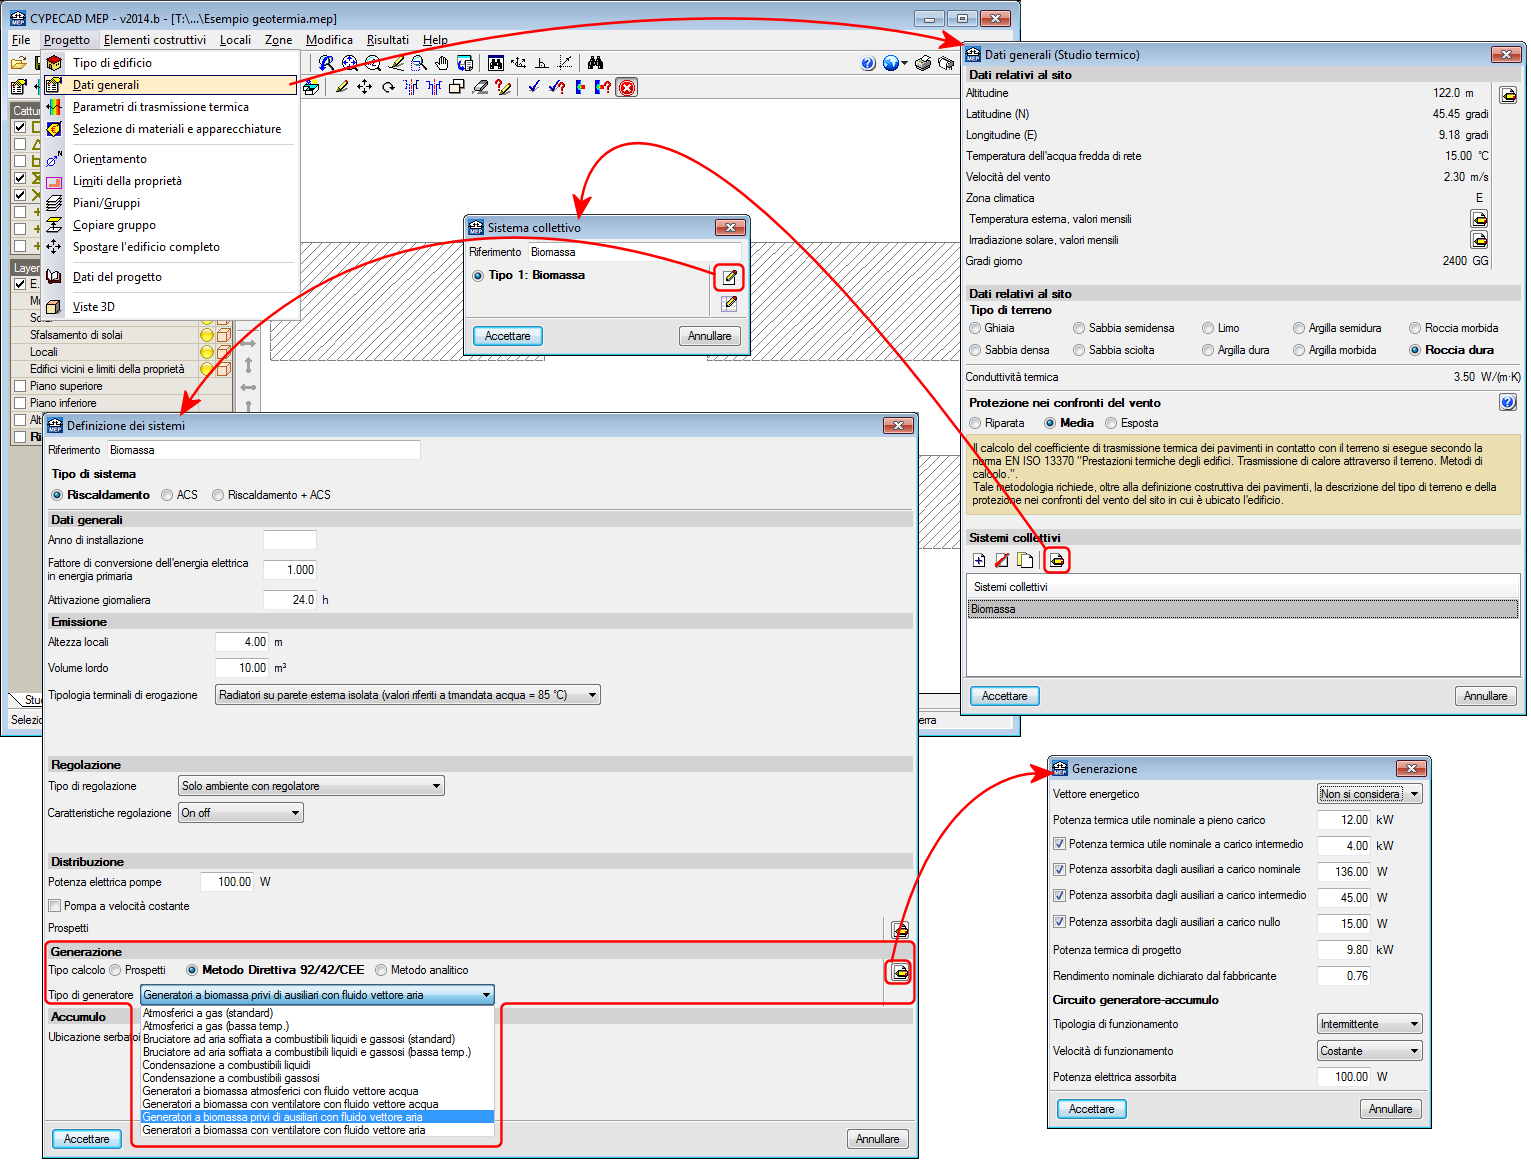Click the edit Sistemi collettivi icon
Image resolution: width=1531 pixels, height=1161 pixels.
[1057, 561]
